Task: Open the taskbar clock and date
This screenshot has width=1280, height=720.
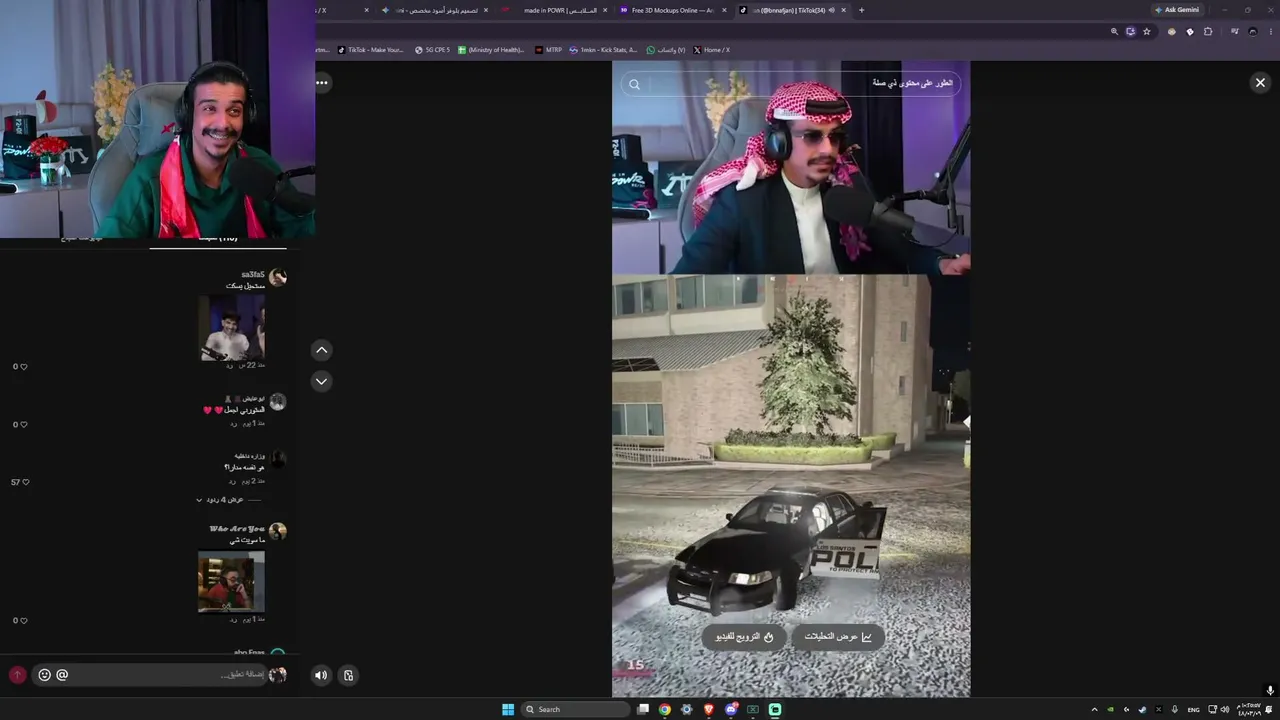Action: pyautogui.click(x=1248, y=709)
